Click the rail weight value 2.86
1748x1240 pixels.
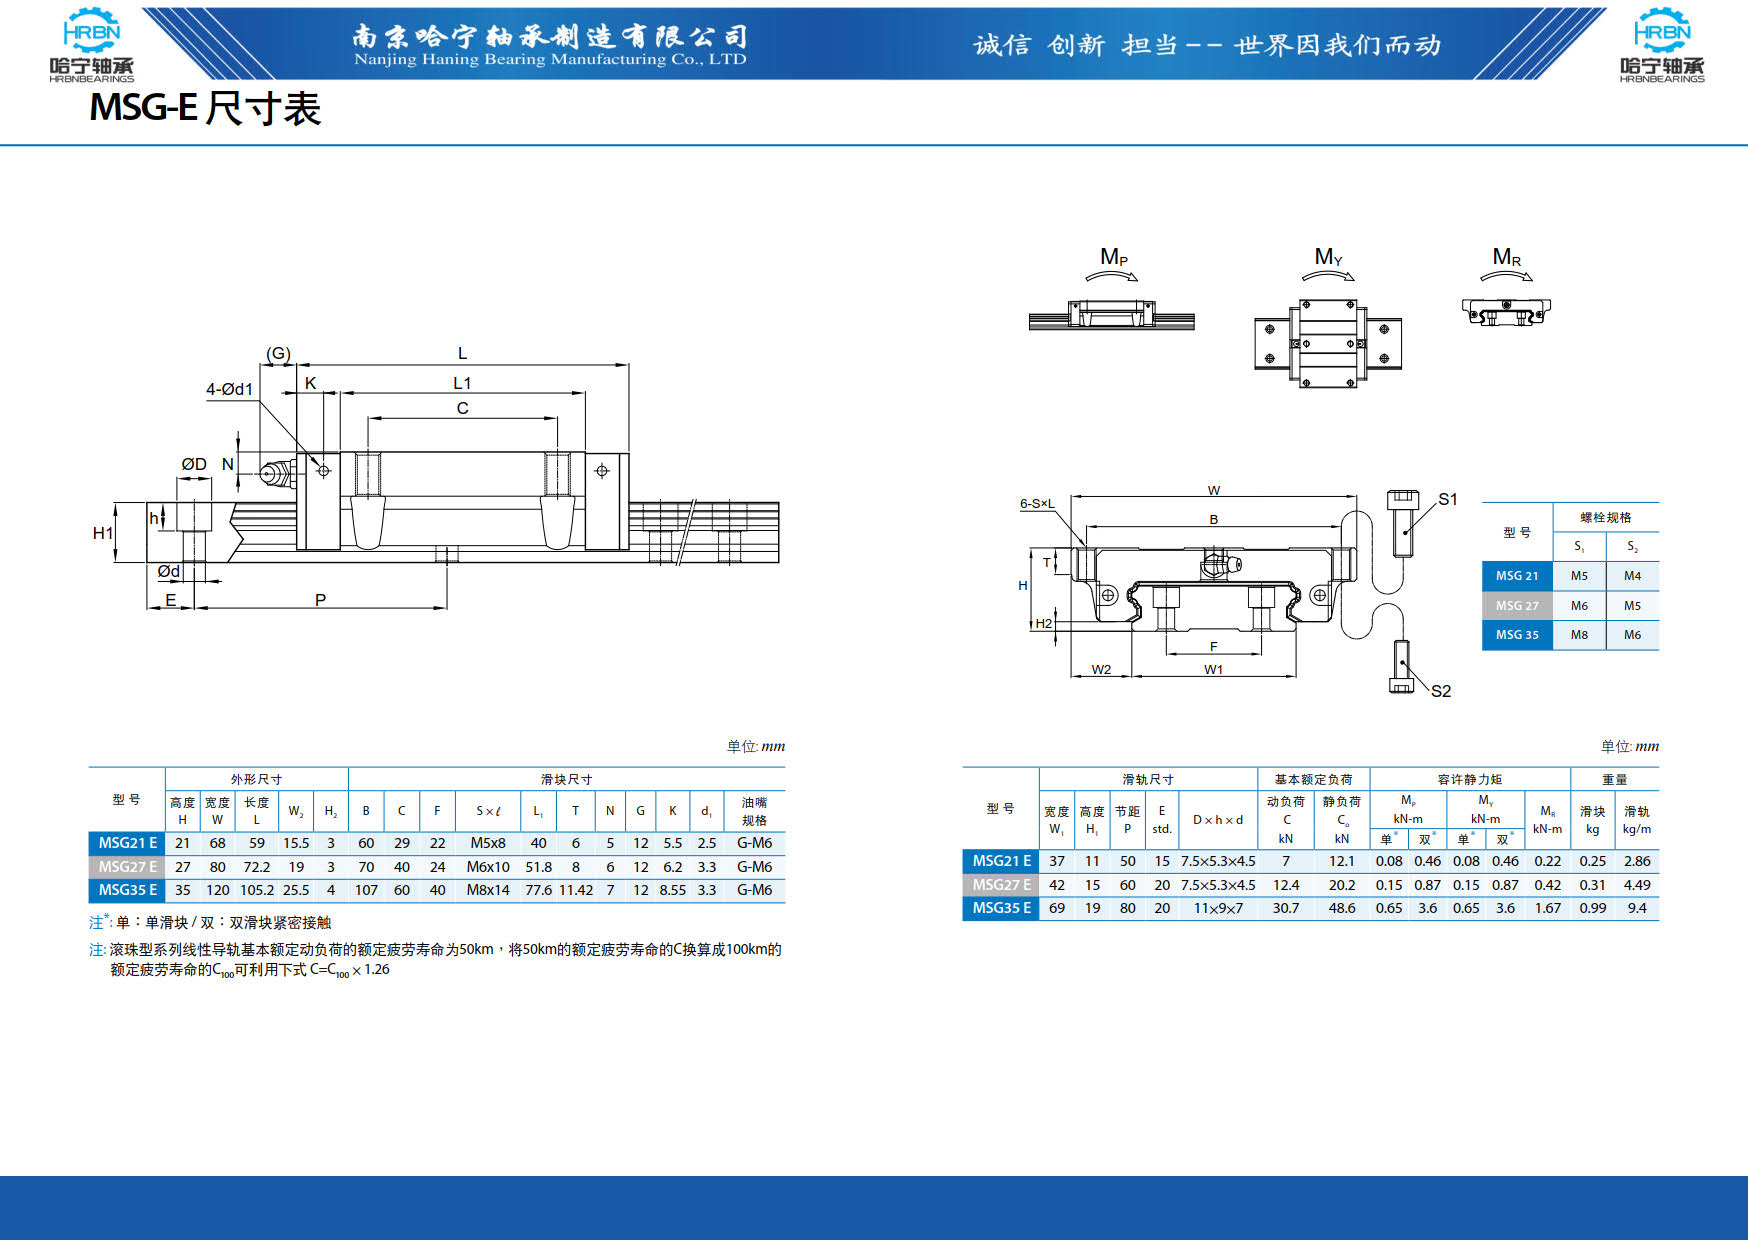1637,861
